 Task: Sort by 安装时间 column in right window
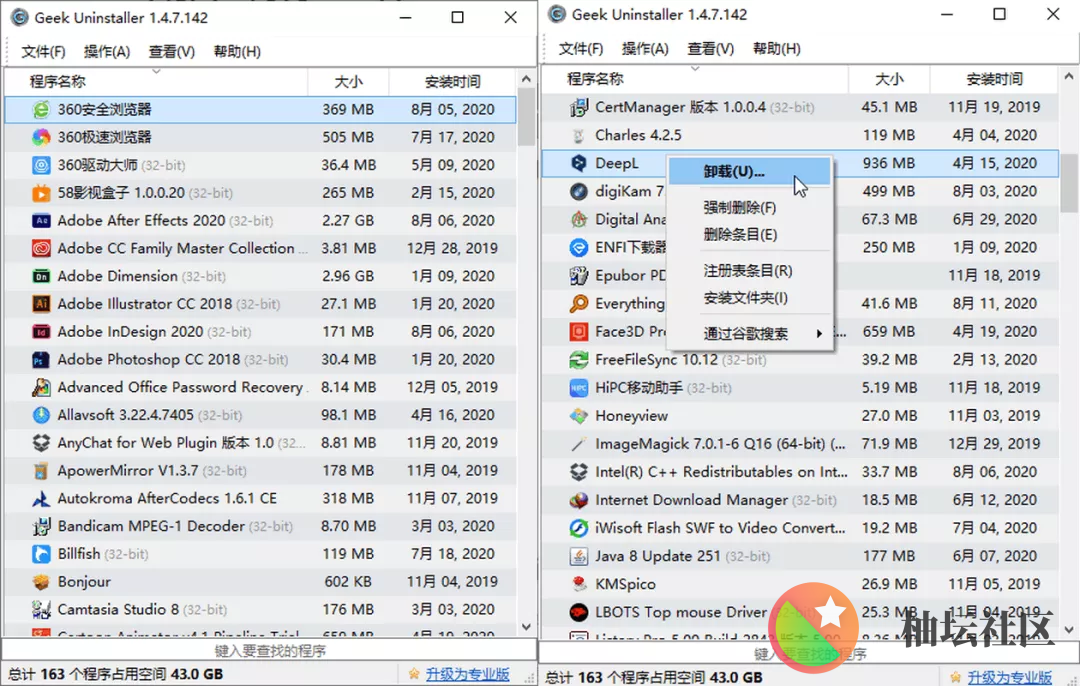(994, 79)
